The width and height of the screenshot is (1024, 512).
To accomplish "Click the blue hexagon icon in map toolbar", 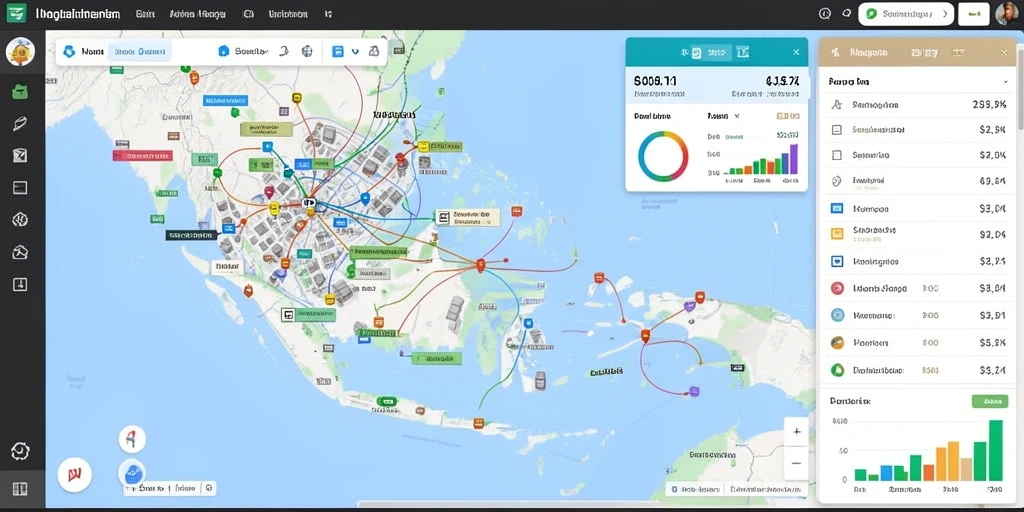I will tap(69, 51).
